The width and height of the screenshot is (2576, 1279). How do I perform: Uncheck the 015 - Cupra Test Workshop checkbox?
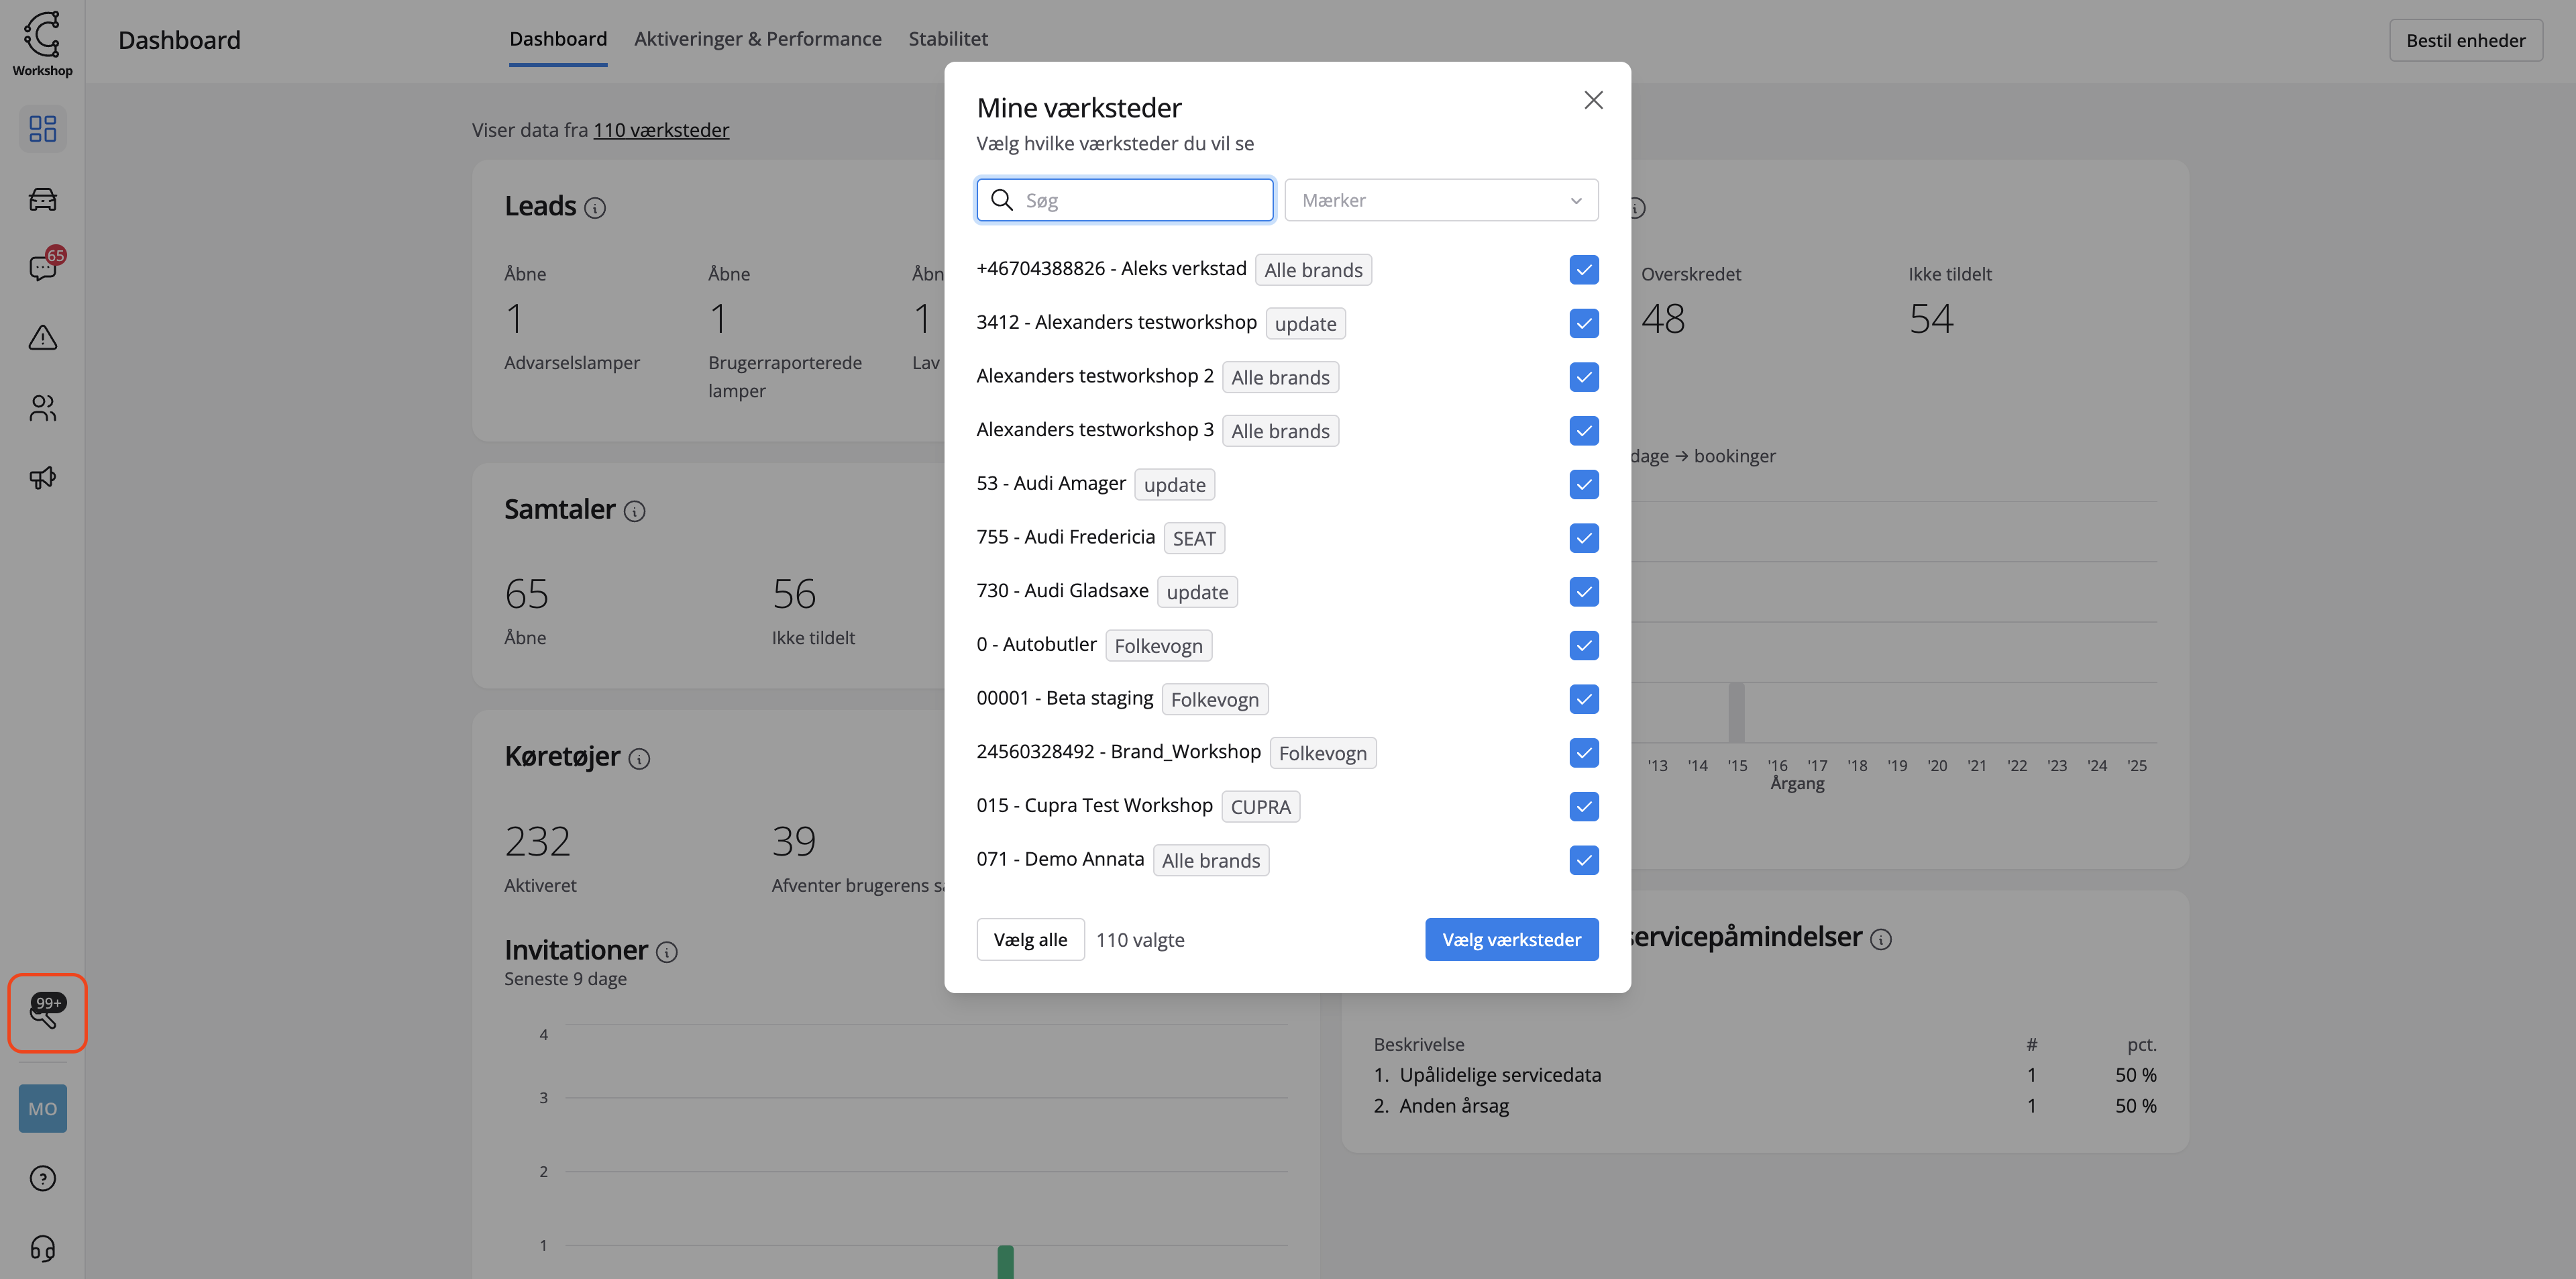1583,807
